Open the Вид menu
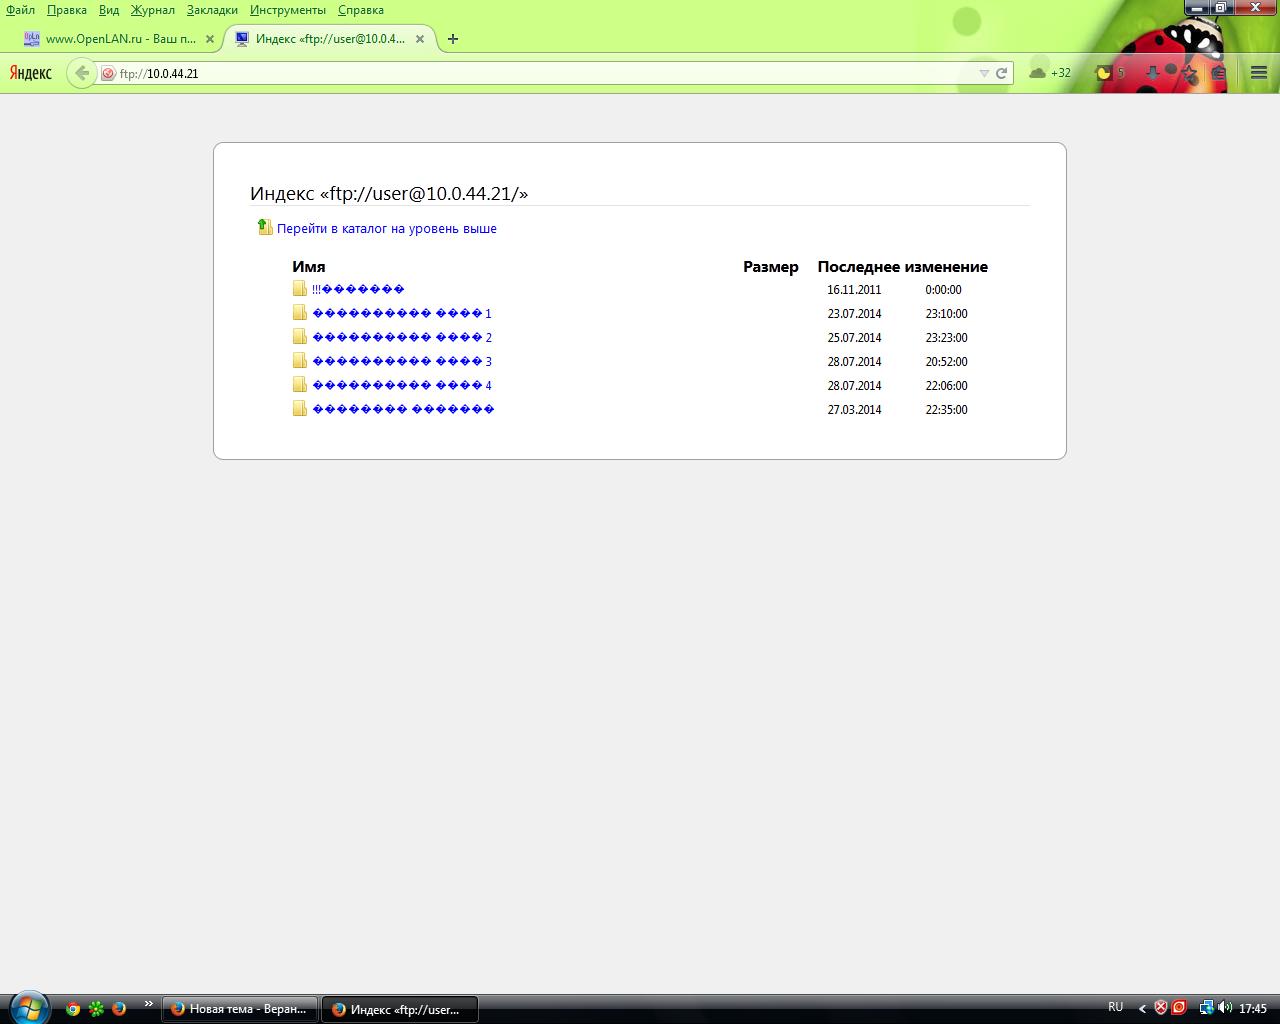 click(x=109, y=10)
